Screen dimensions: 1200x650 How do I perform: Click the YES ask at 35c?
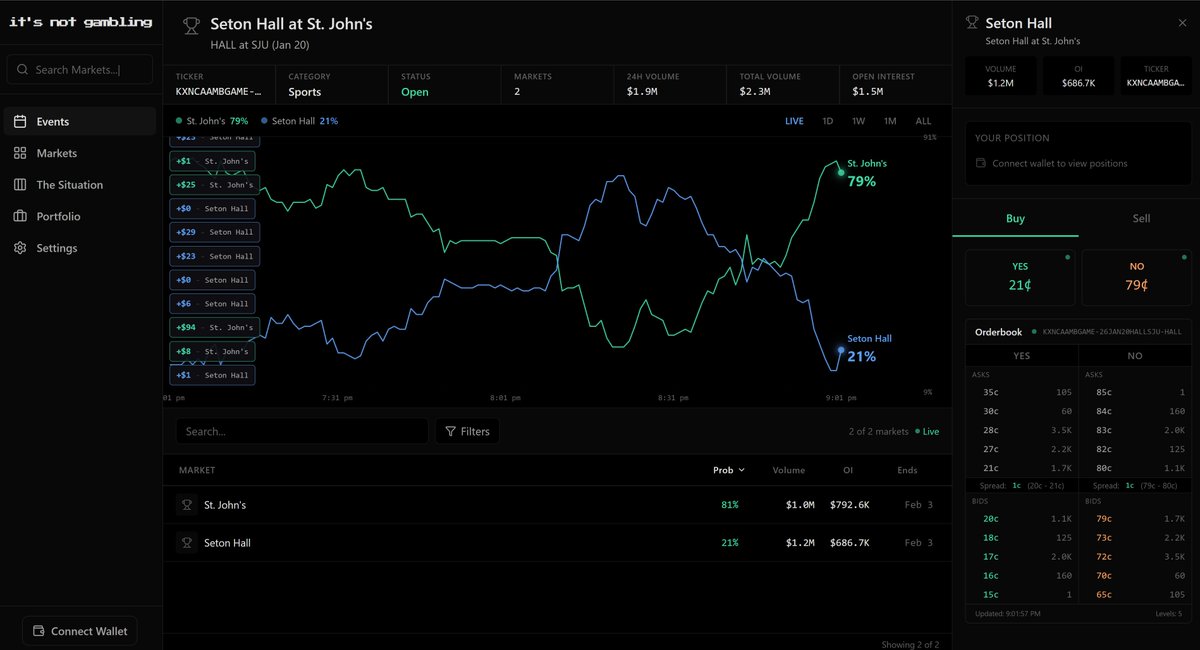pos(1022,392)
